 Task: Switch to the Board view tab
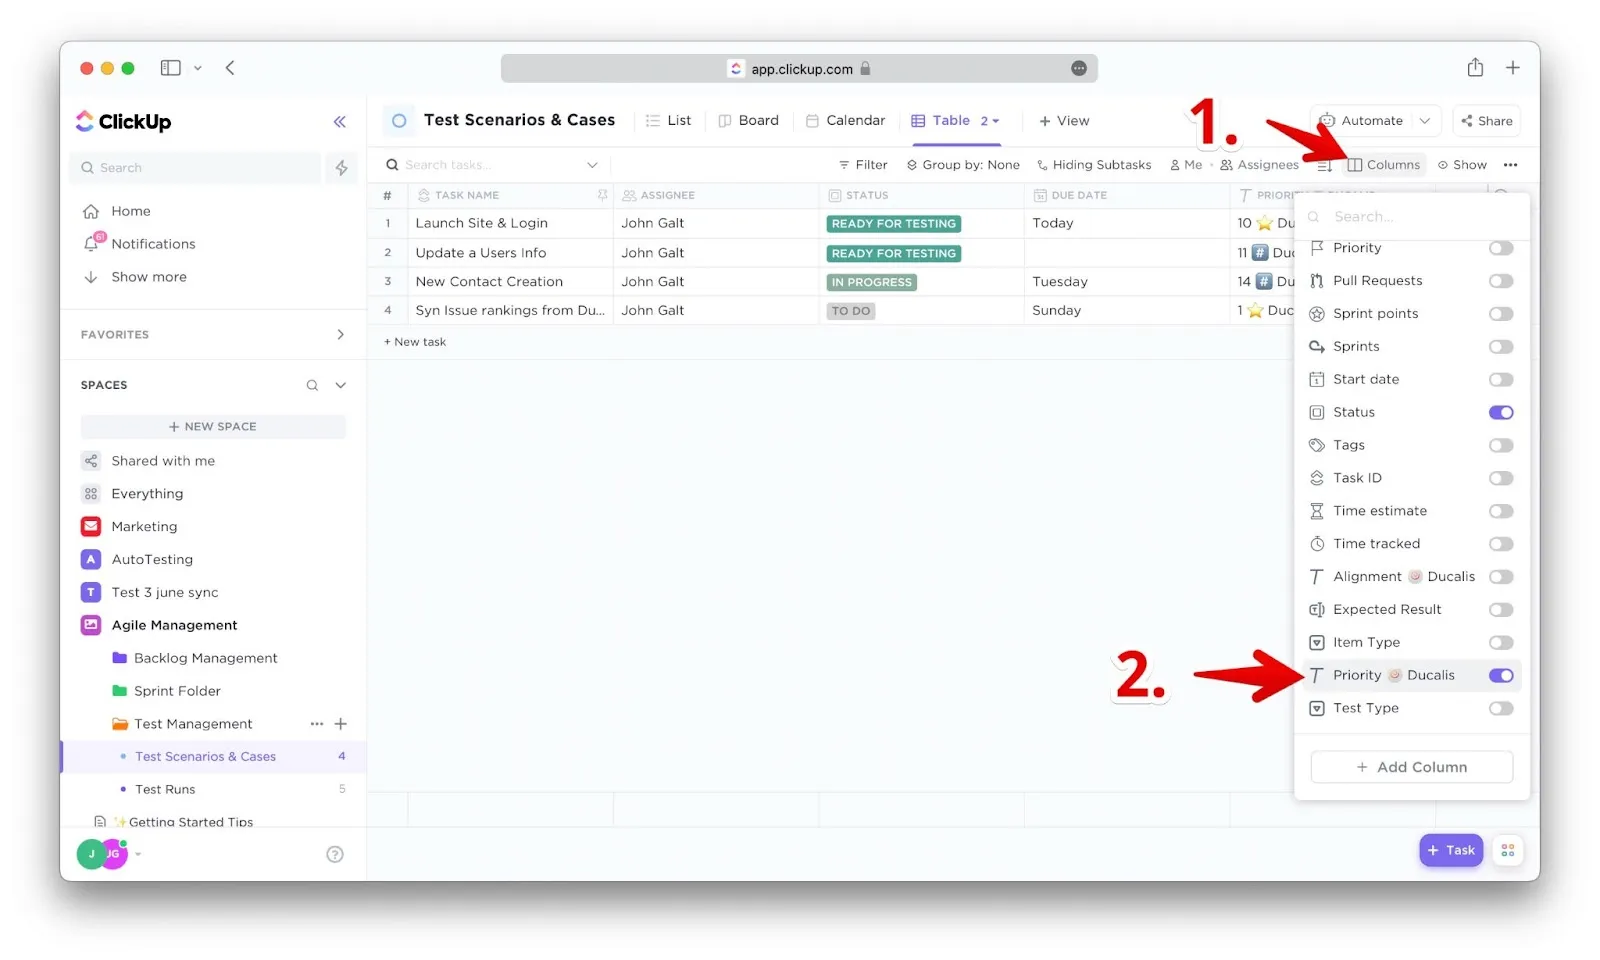tap(748, 121)
